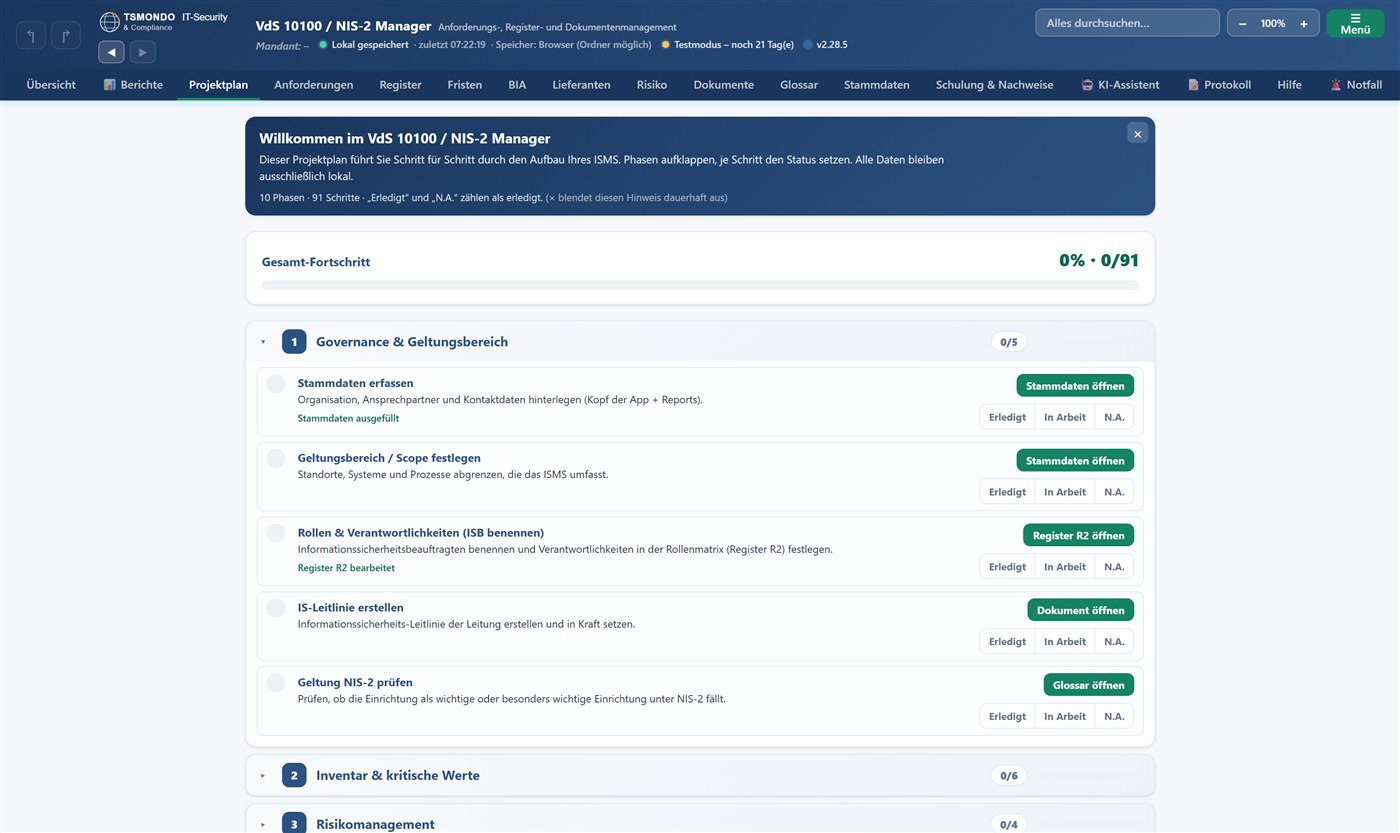Click the Glossar öffnen button
This screenshot has height=833, width=1400.
[x=1088, y=685]
